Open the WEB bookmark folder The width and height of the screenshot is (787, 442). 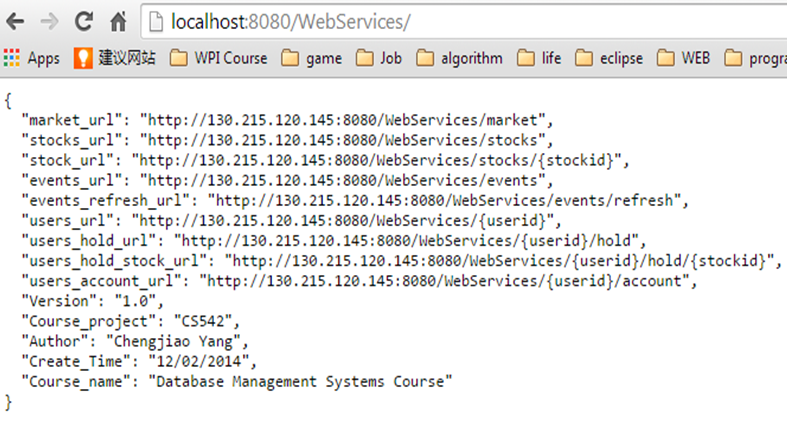coord(683,58)
